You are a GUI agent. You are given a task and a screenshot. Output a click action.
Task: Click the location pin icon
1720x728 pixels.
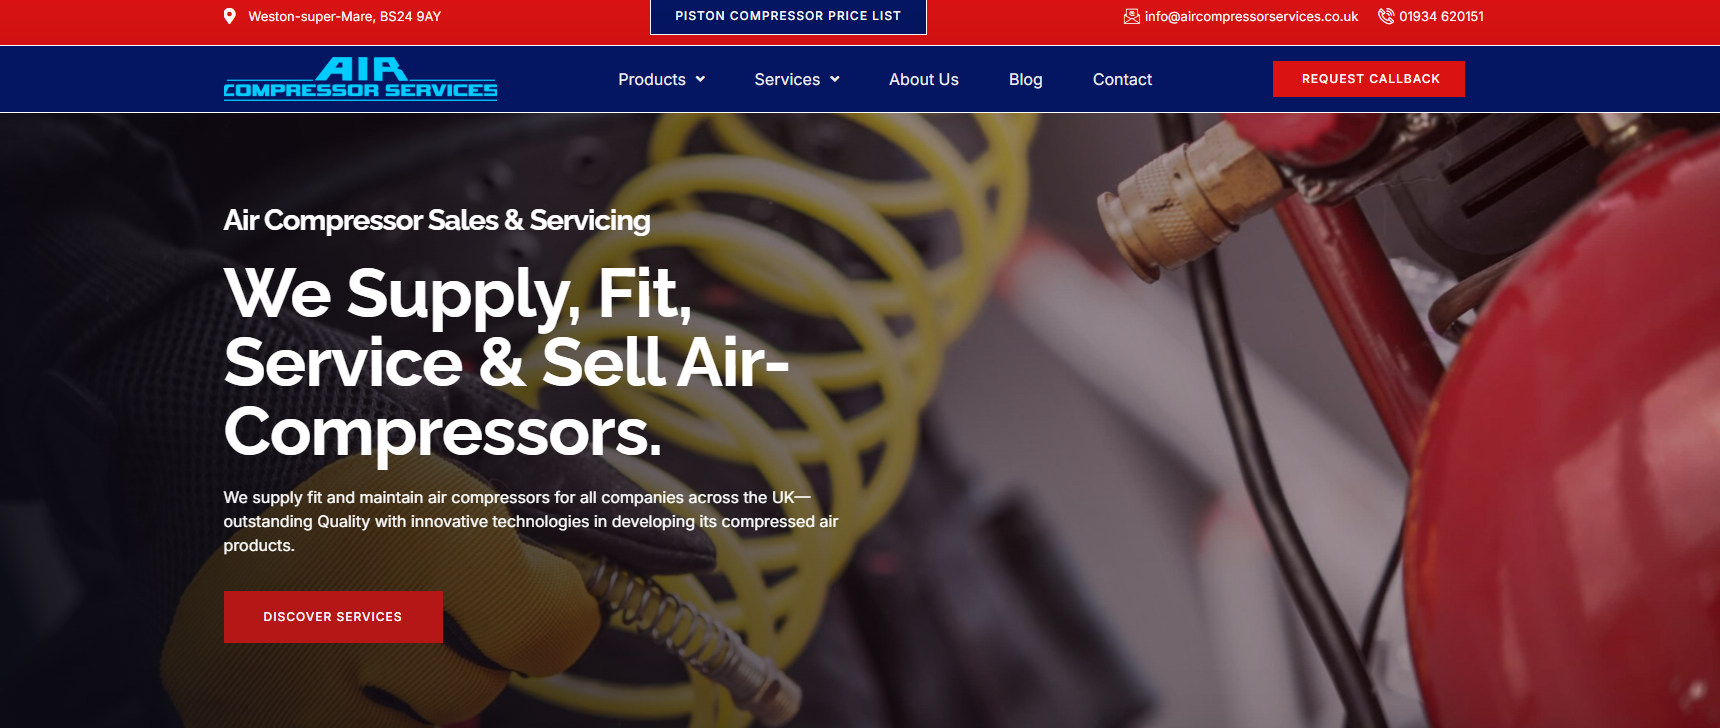tap(230, 16)
